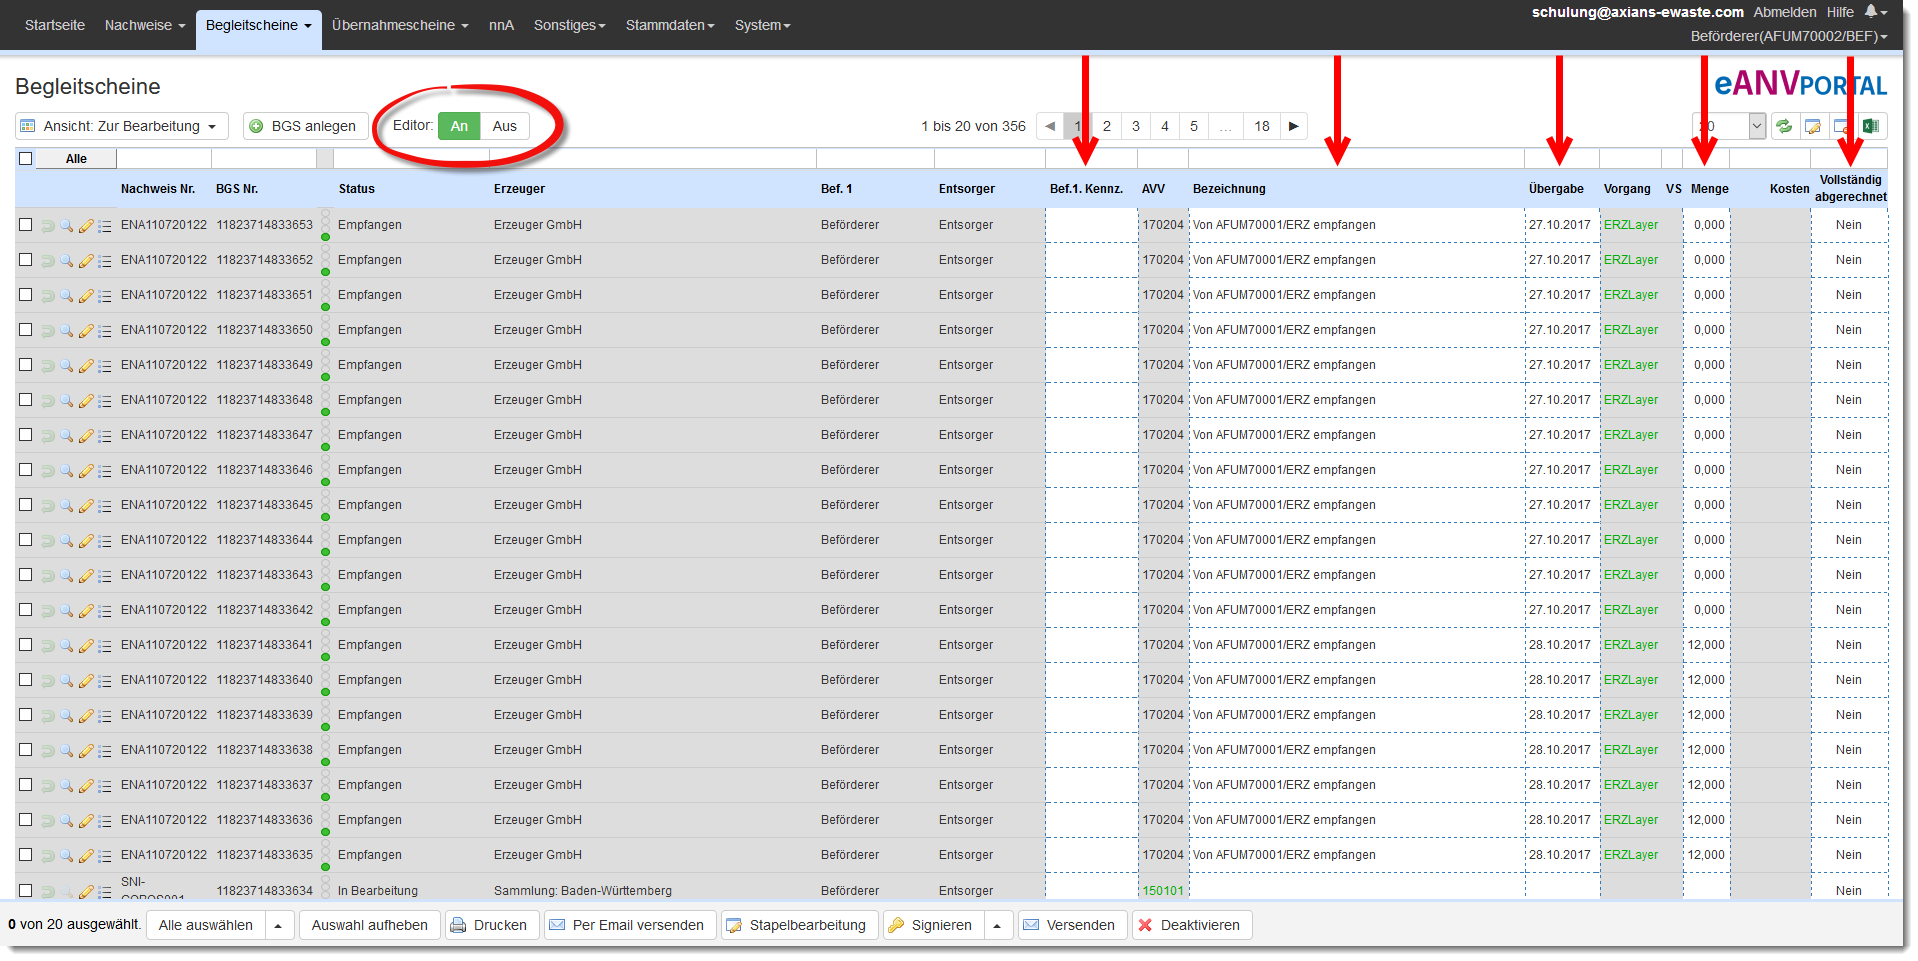Pencil edit icon on row 11823714833645
Viewport: 1918px width, 961px height.
pyautogui.click(x=86, y=506)
